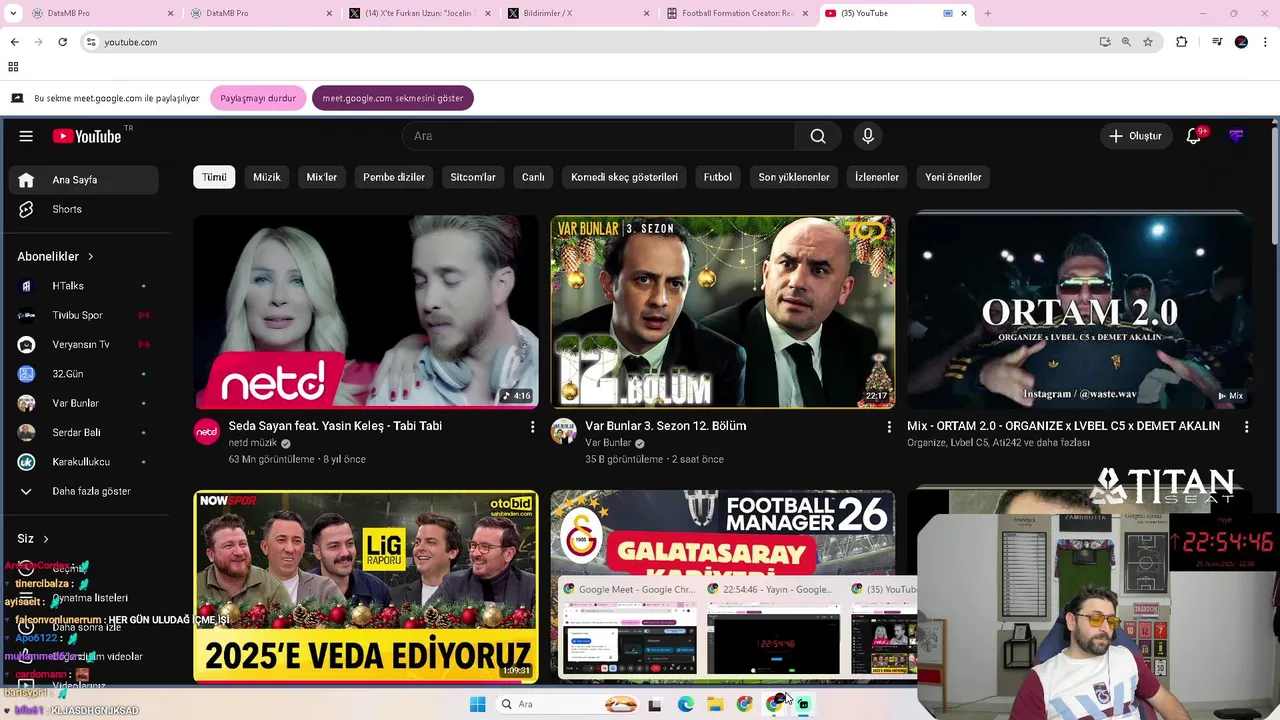The width and height of the screenshot is (1280, 720).
Task: Open Serdar Bali channel subscription
Action: 84,432
